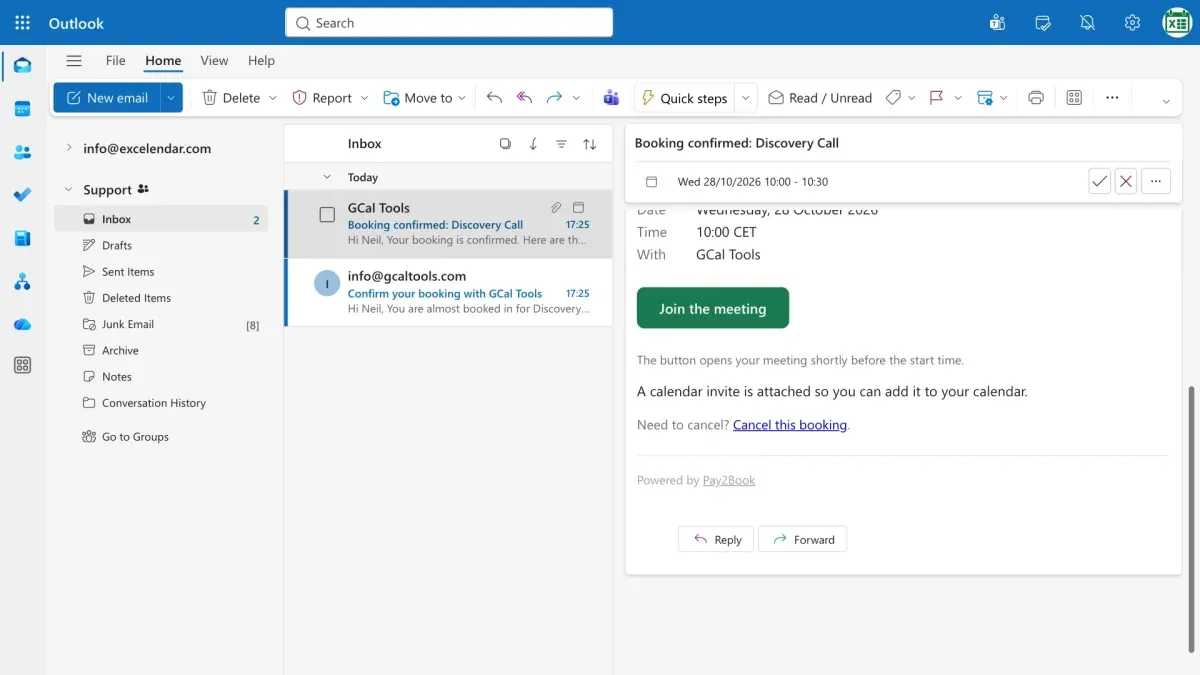Toggle Read / Unread status
This screenshot has height=675, width=1200.
coord(820,98)
